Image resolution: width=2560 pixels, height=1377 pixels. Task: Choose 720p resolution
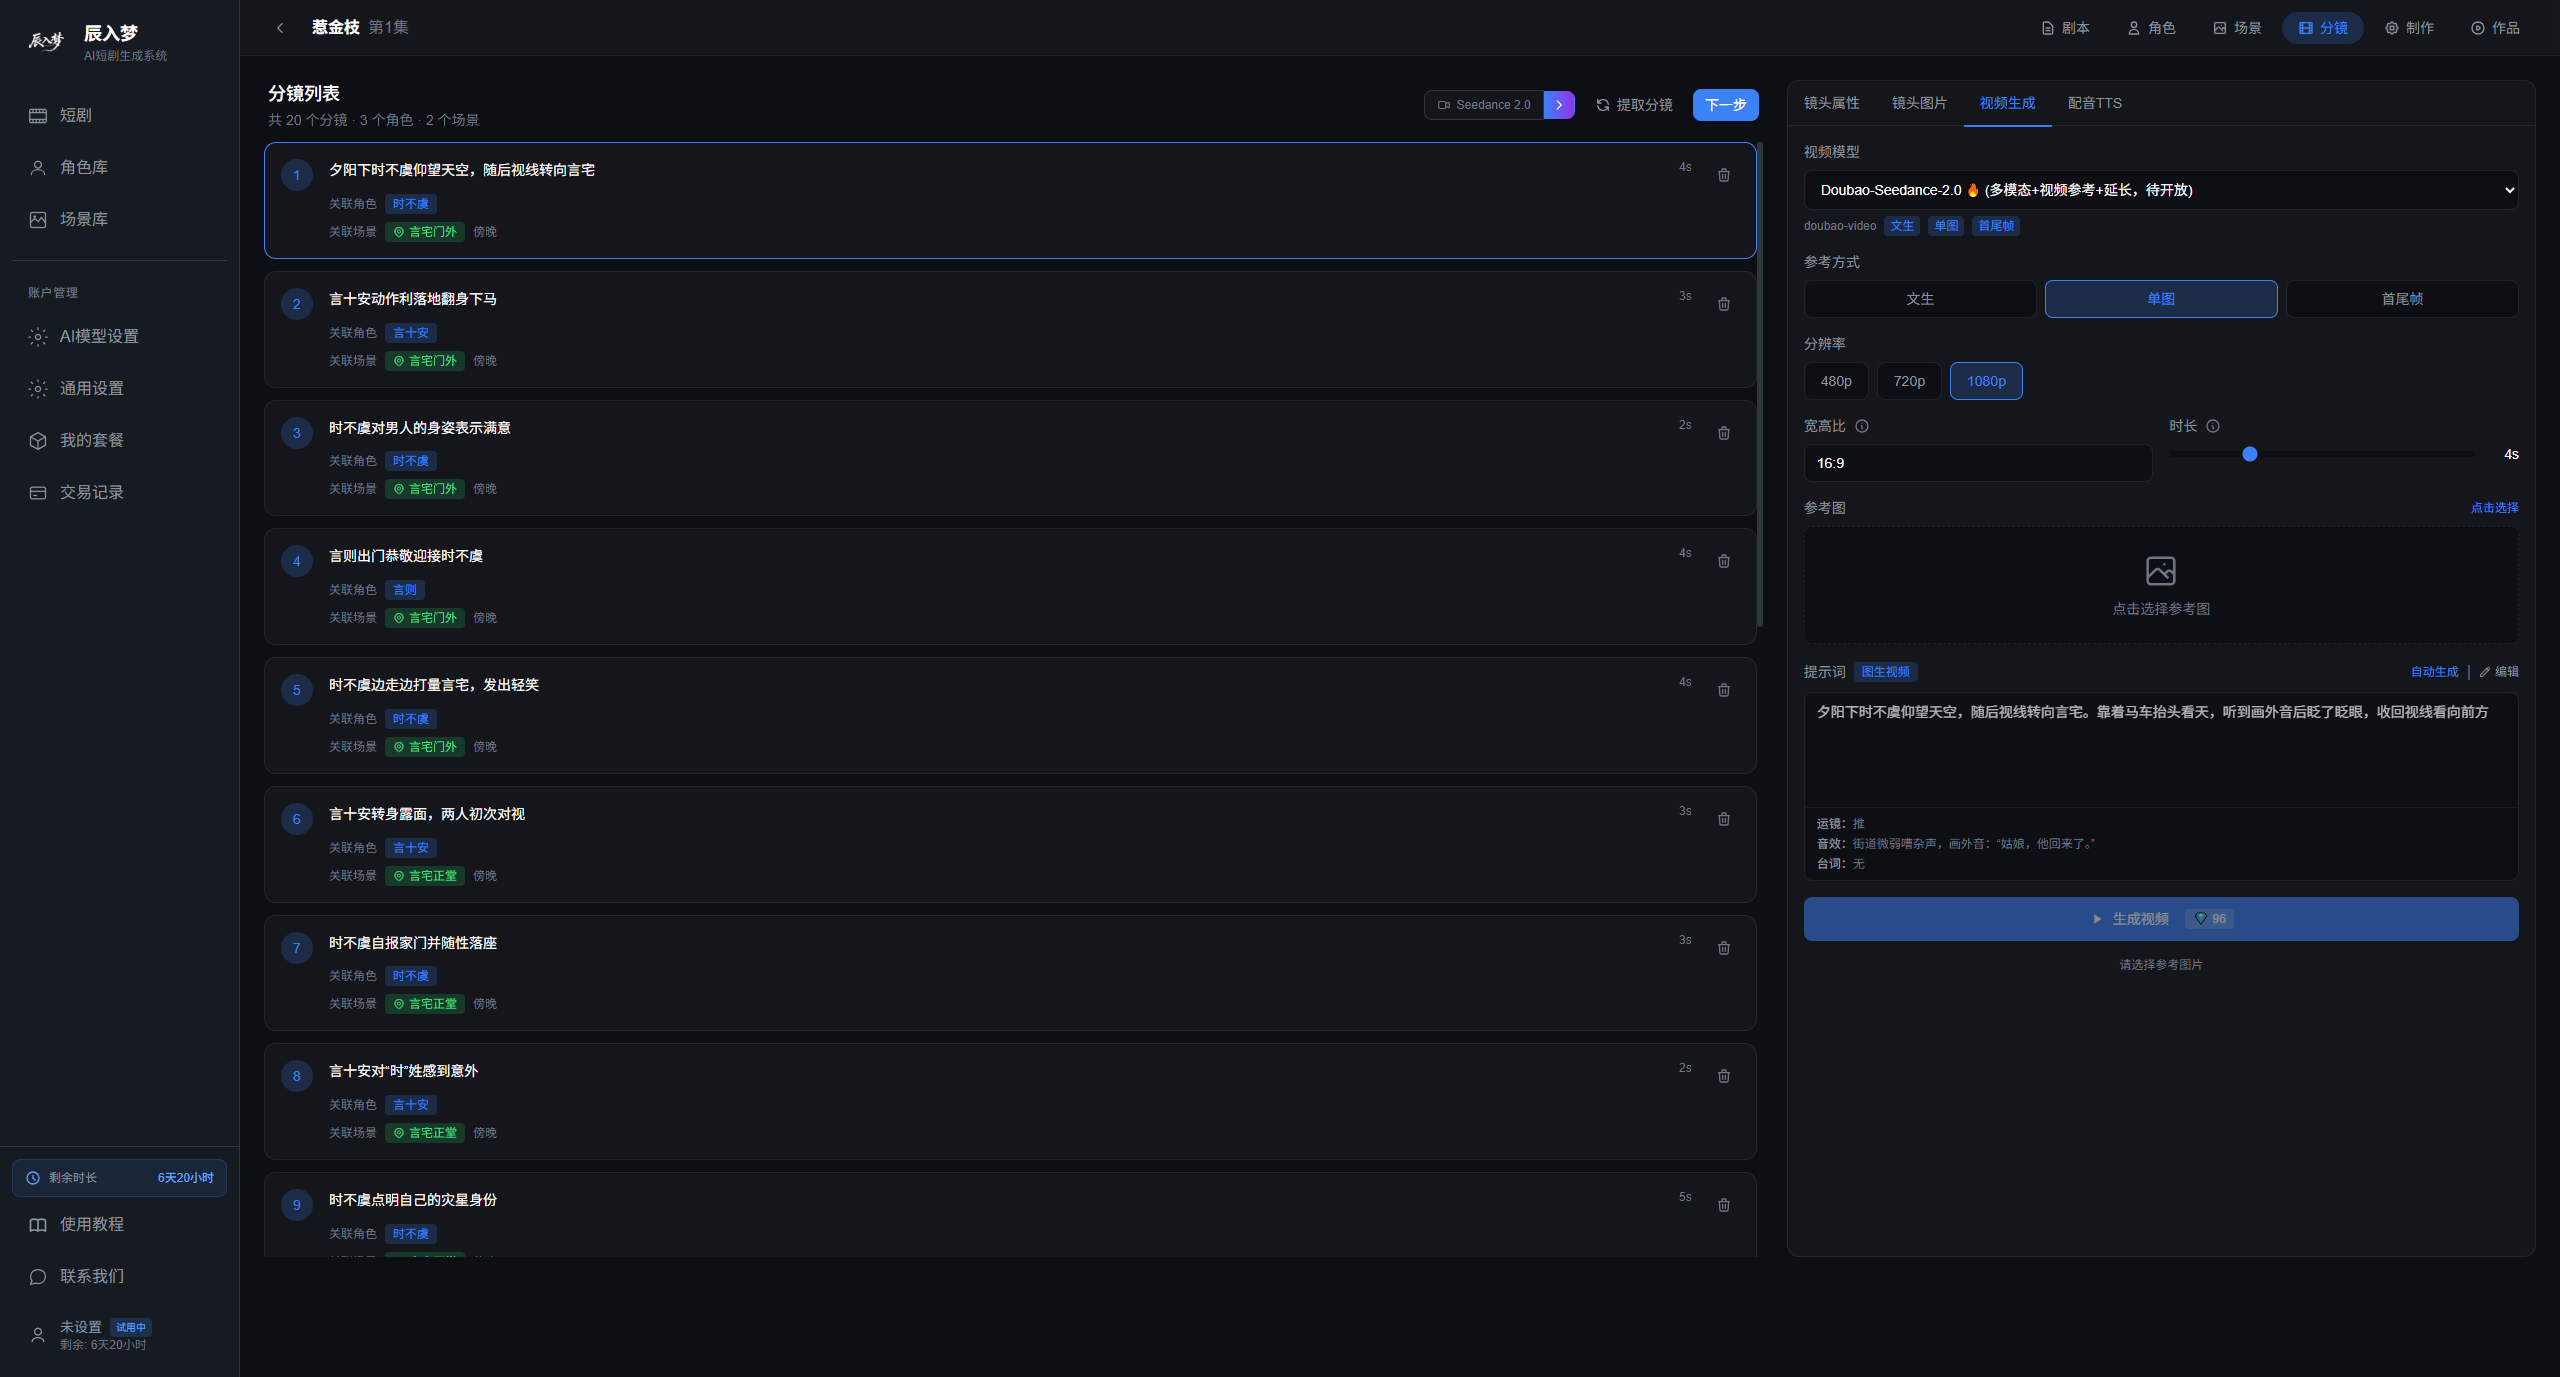(1909, 381)
